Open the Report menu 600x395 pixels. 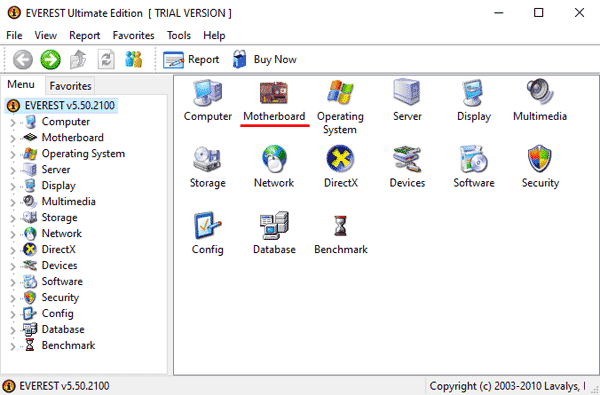(85, 36)
